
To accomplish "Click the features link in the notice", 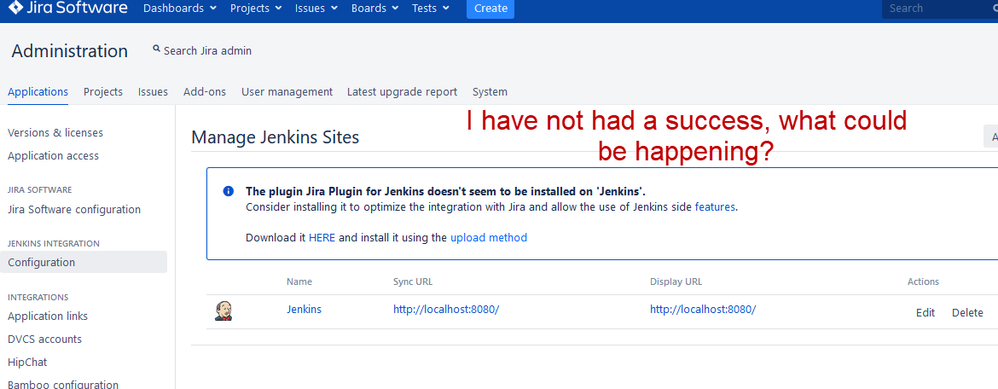I will tap(715, 207).
